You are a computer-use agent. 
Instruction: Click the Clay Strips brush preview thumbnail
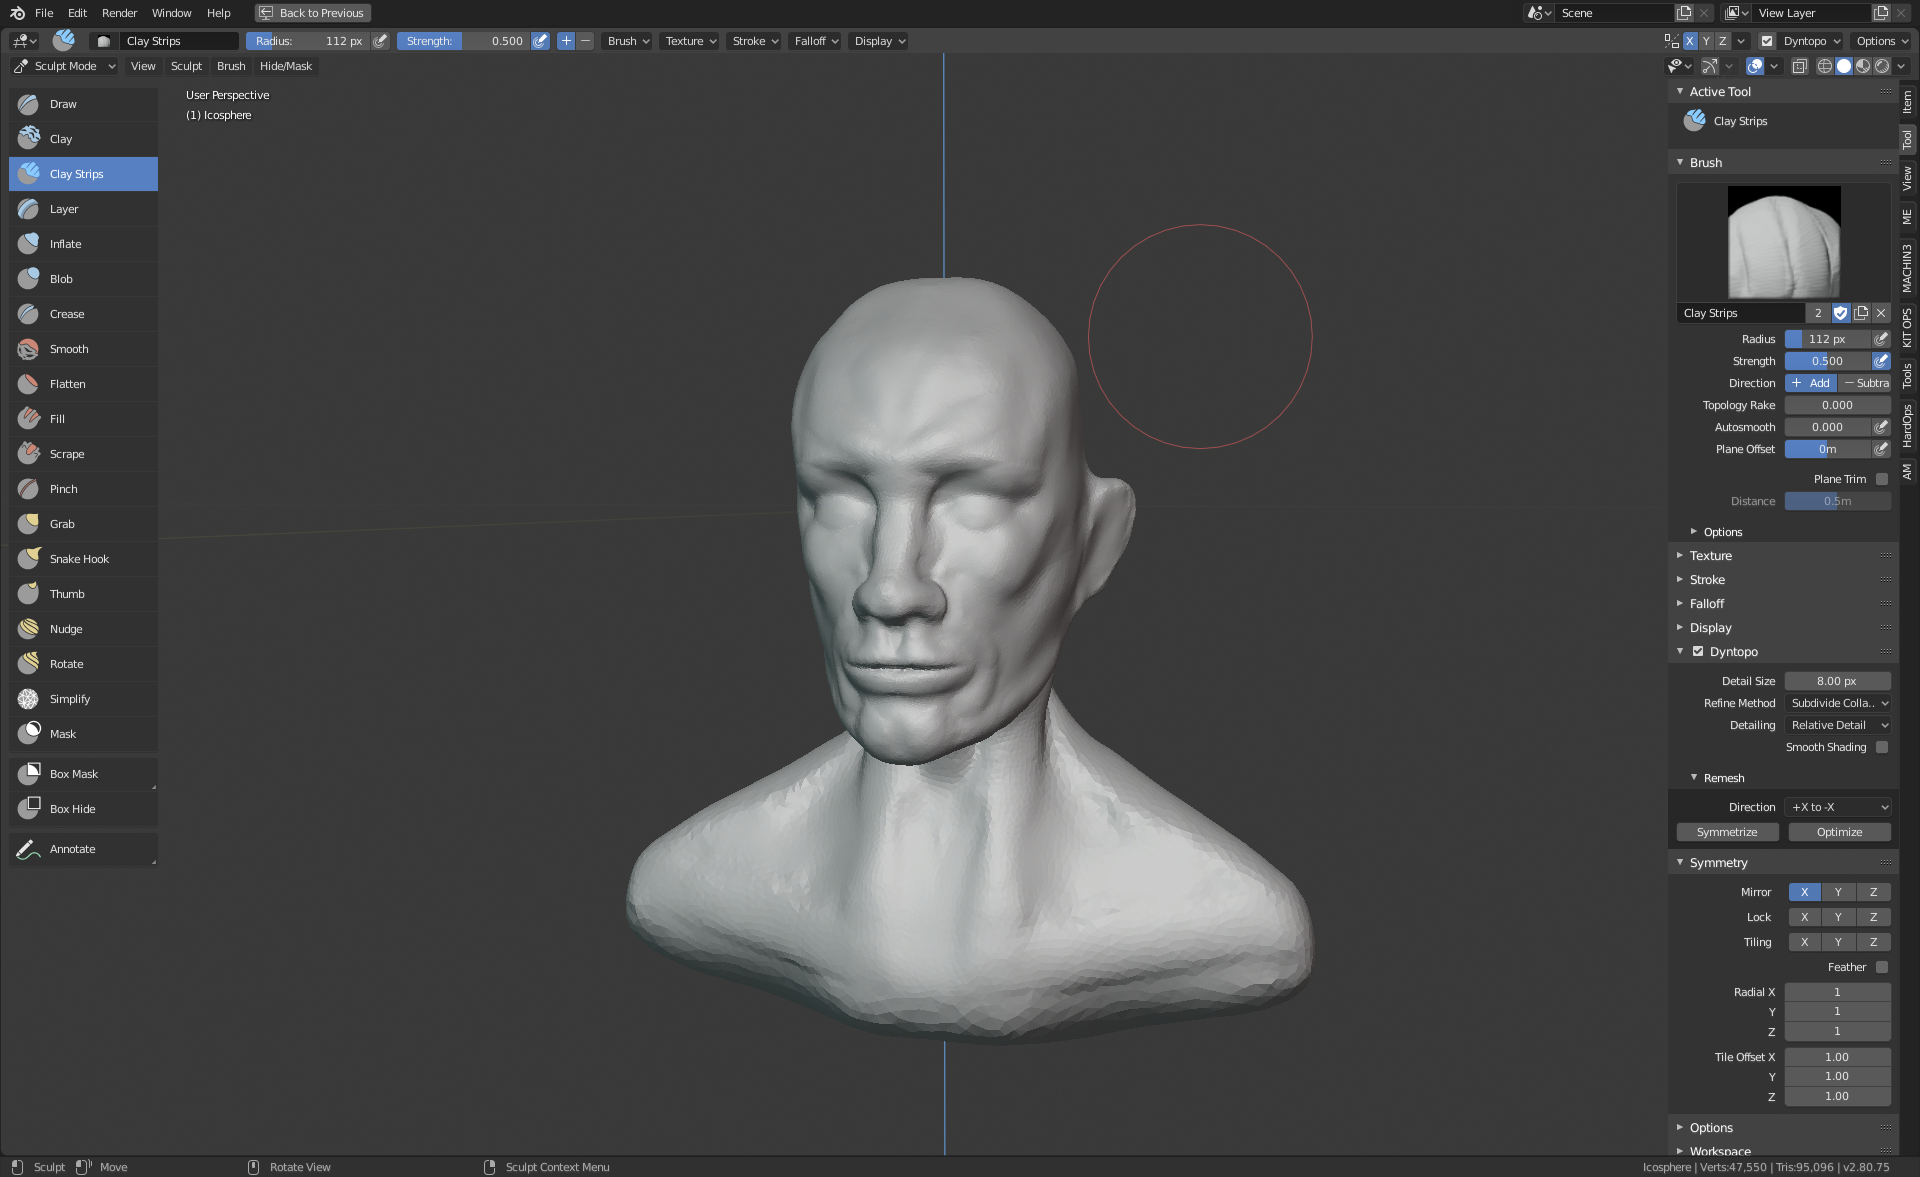click(1783, 241)
